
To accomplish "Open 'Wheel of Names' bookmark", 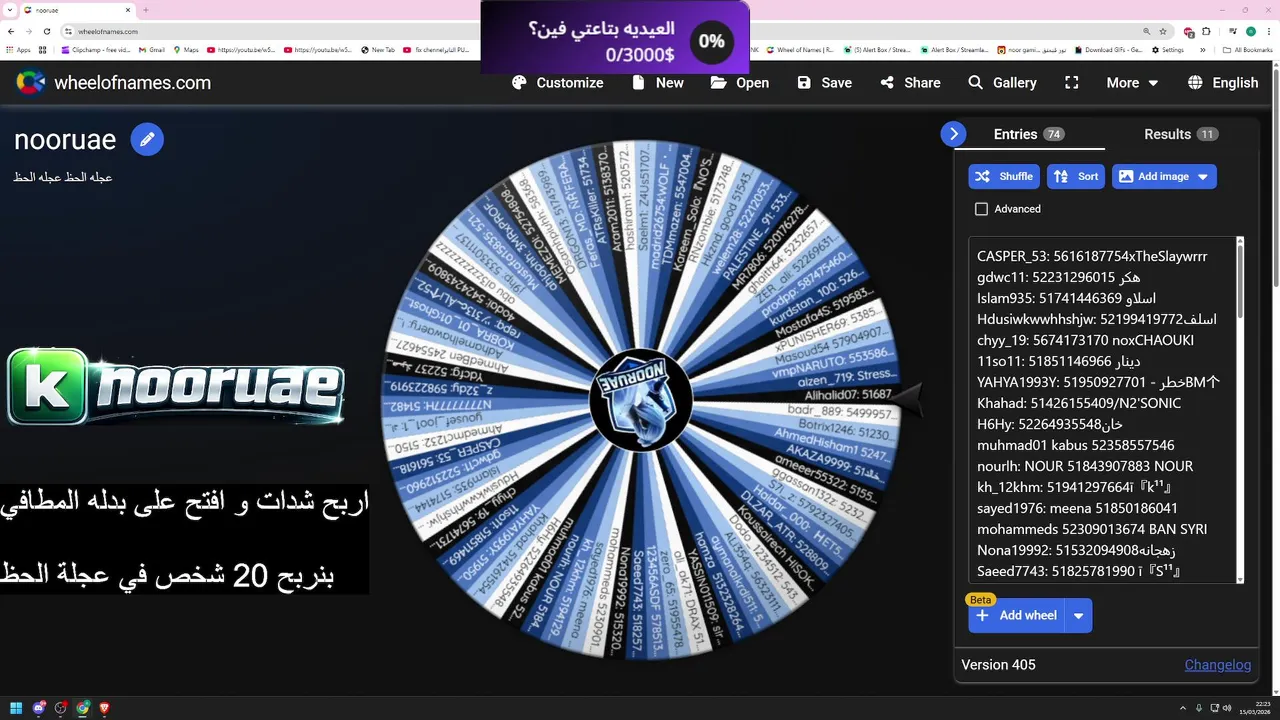I will pyautogui.click(x=799, y=49).
